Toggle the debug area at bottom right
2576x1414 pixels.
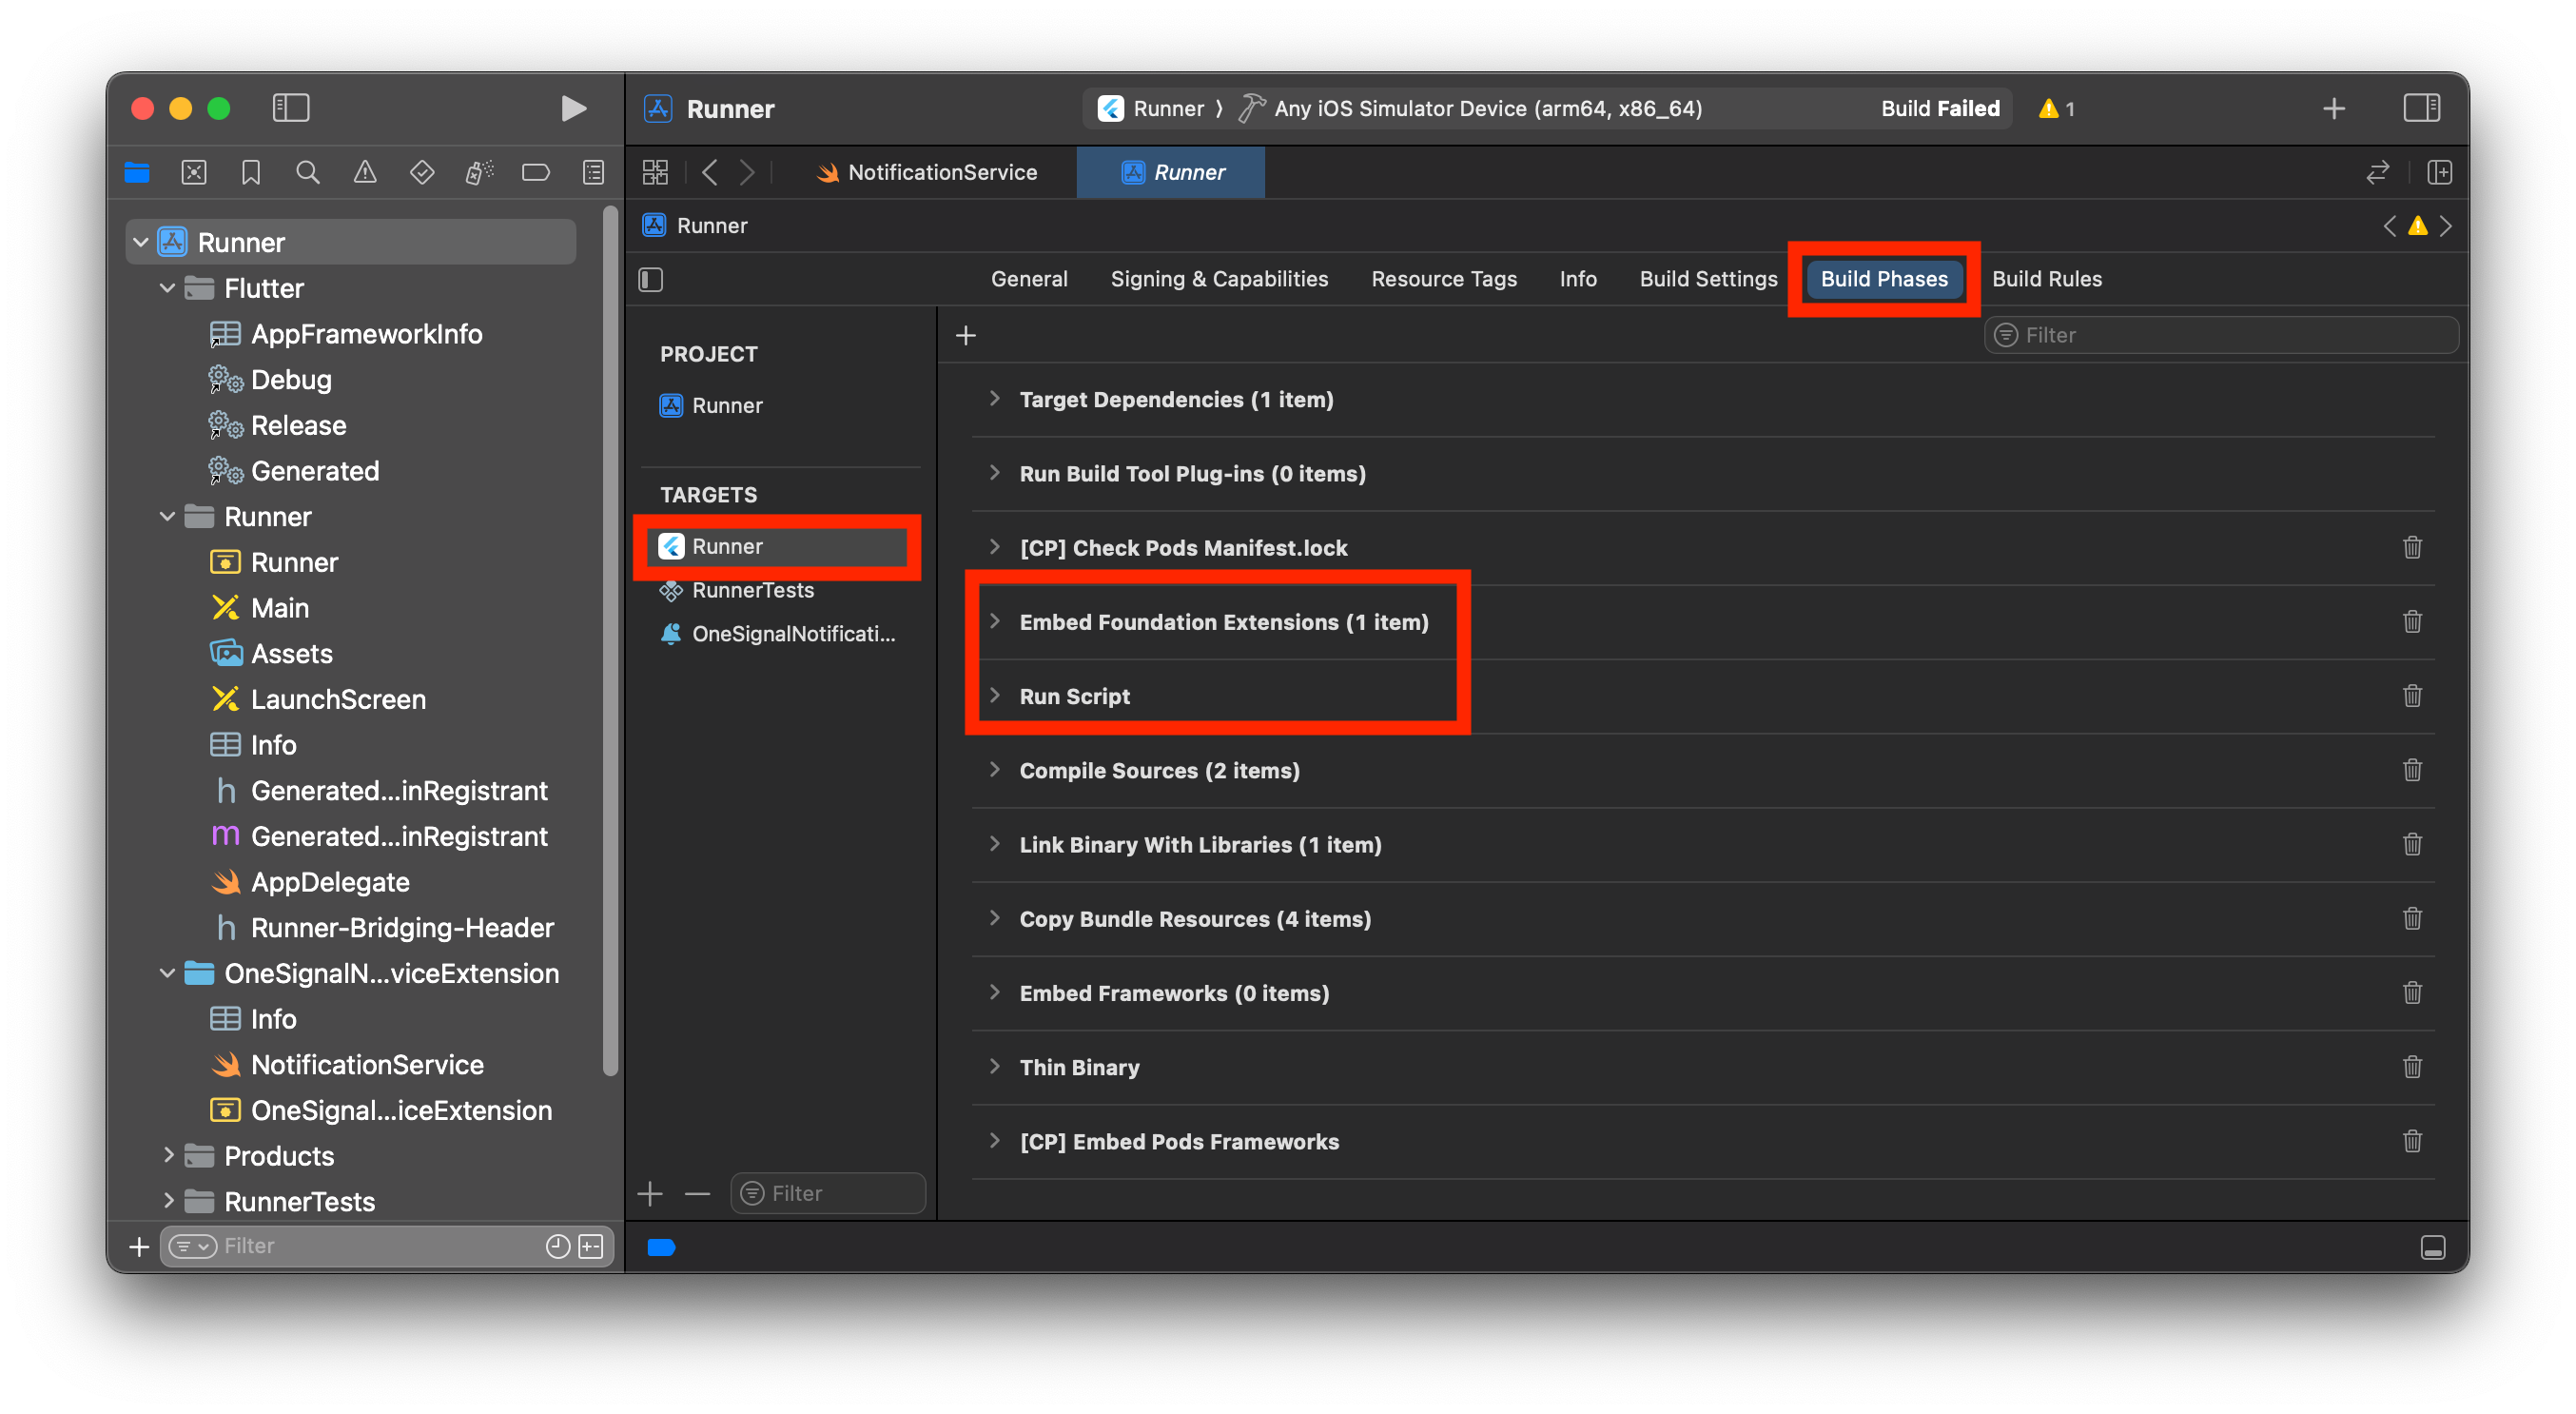2433,1247
